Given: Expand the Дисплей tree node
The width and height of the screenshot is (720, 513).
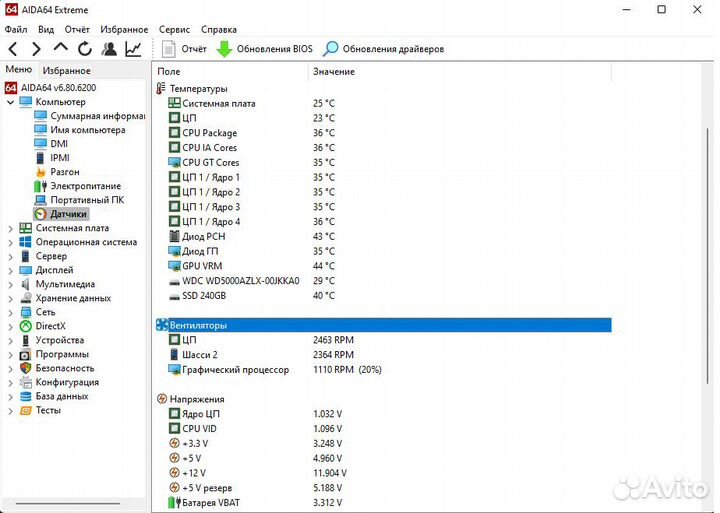Looking at the screenshot, I should (11, 271).
